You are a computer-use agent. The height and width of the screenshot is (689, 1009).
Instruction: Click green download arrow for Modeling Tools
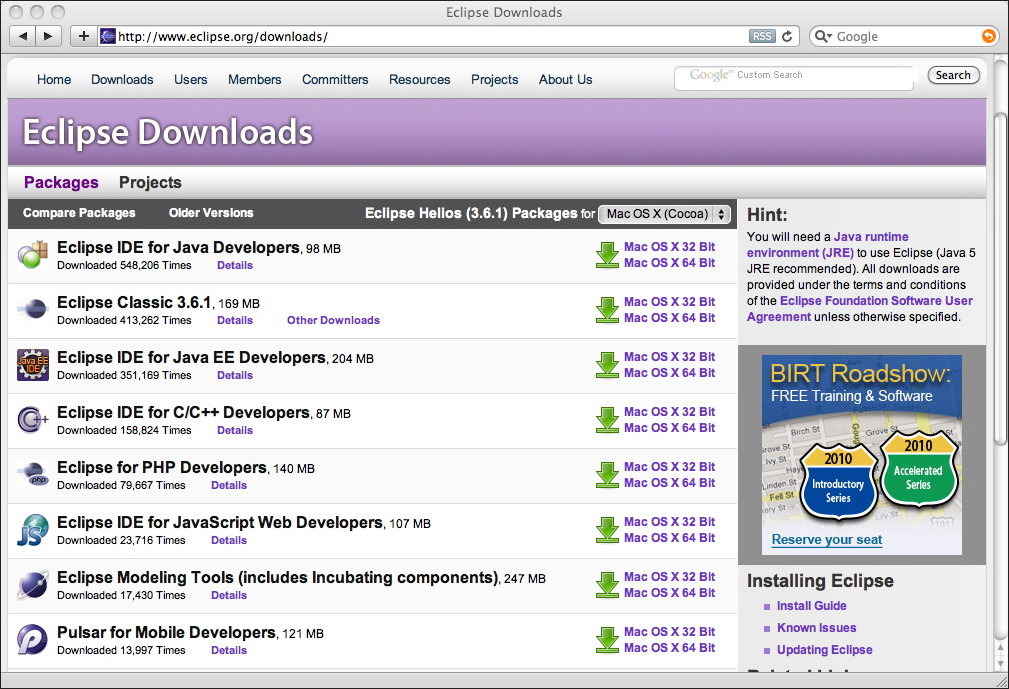click(607, 585)
